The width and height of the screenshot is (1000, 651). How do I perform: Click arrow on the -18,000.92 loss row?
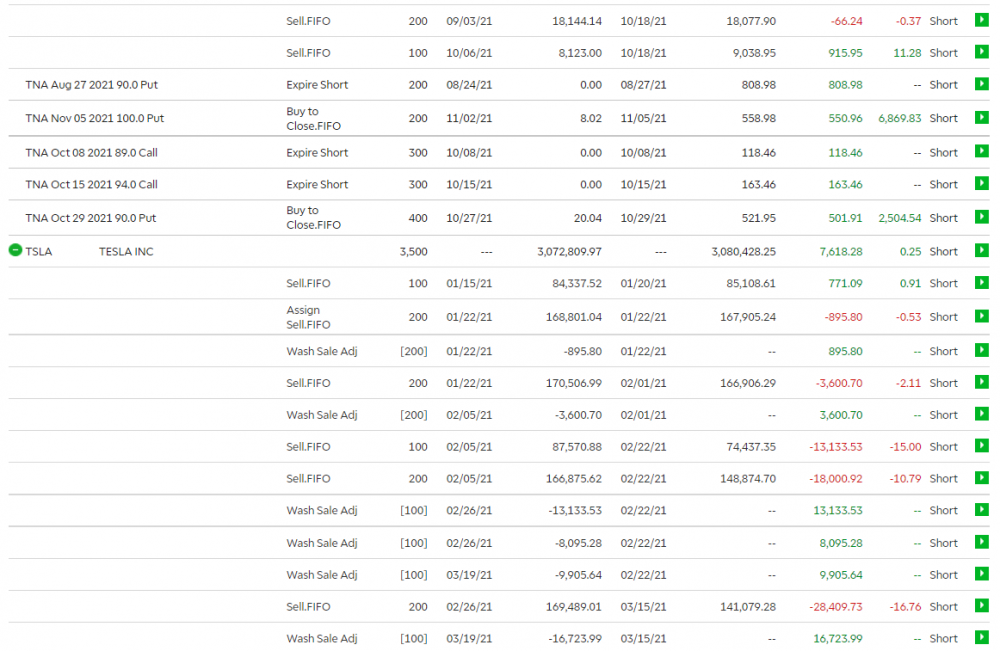[981, 479]
